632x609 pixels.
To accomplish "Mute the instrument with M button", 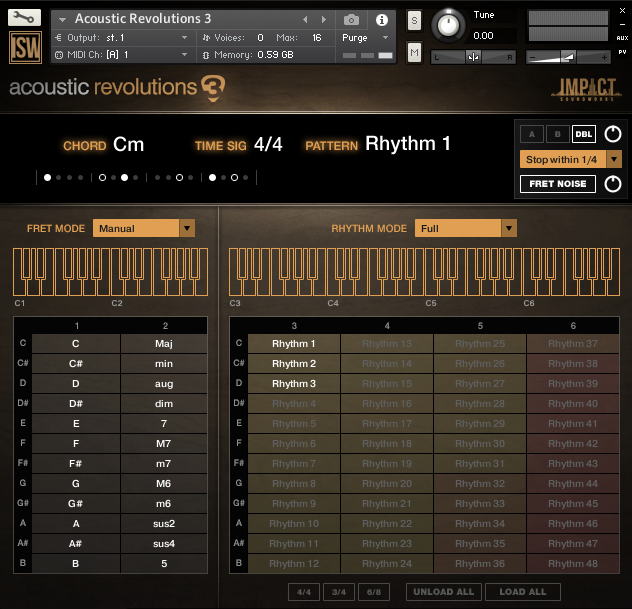I will coord(414,52).
